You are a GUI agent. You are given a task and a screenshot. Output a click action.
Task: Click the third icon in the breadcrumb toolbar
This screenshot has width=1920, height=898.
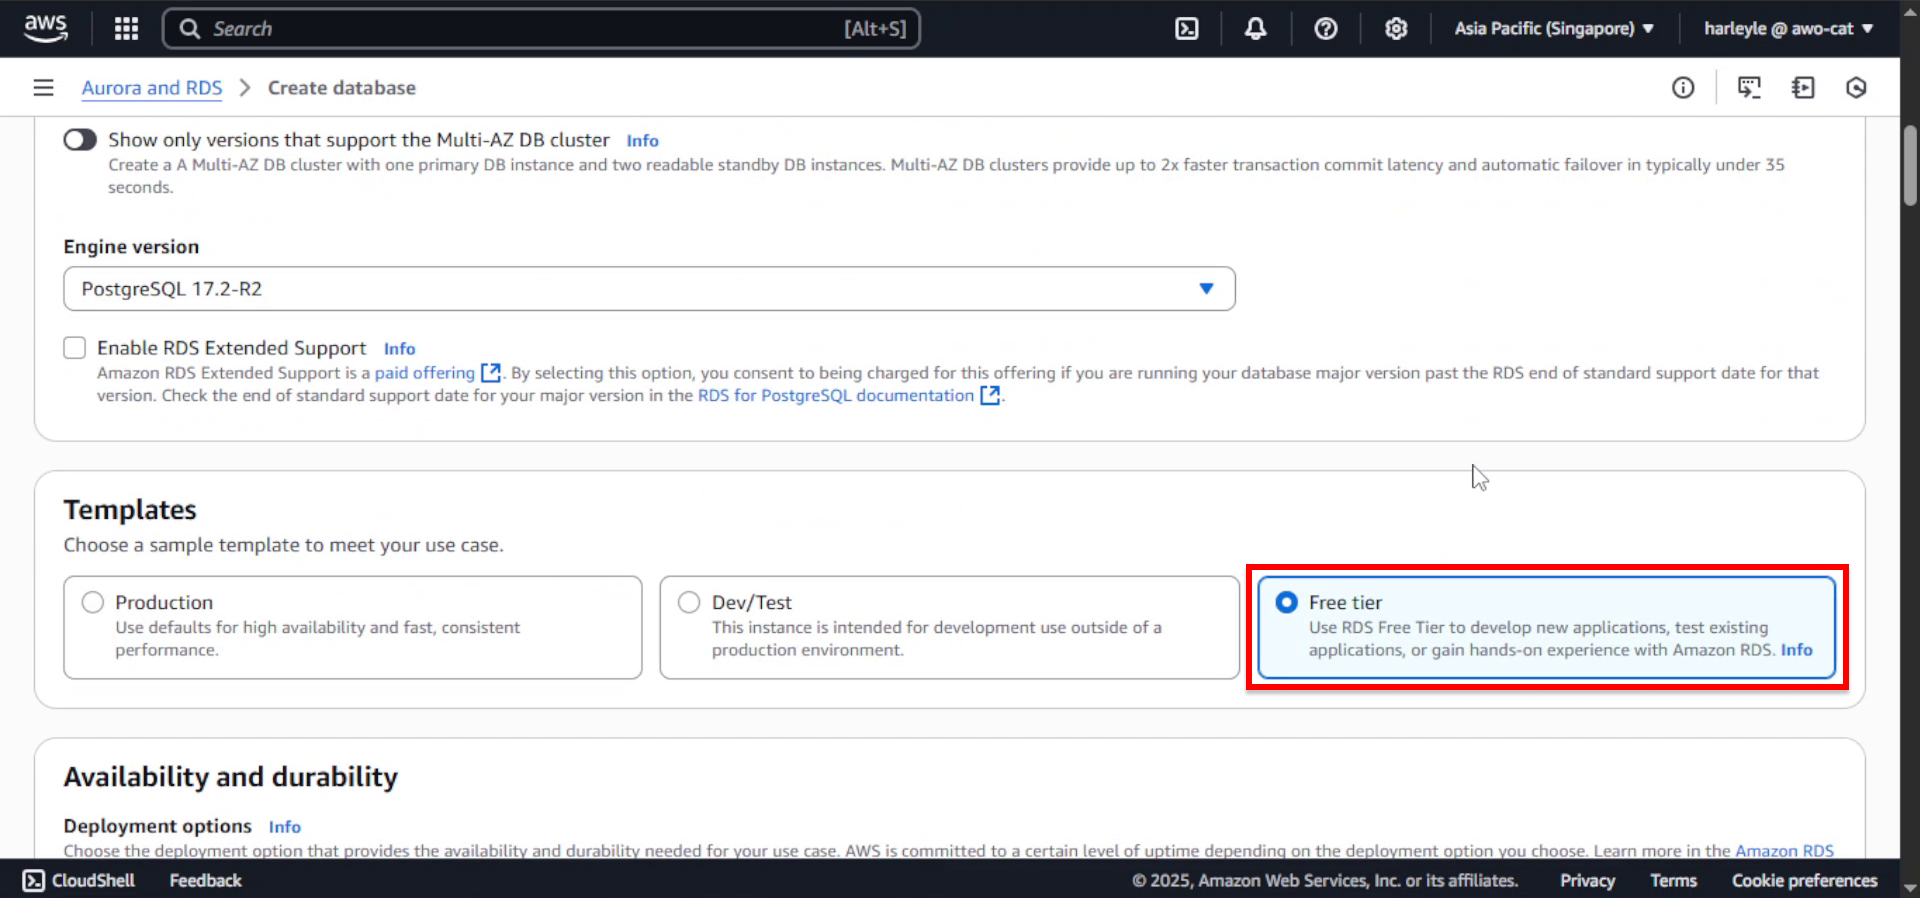click(1803, 88)
